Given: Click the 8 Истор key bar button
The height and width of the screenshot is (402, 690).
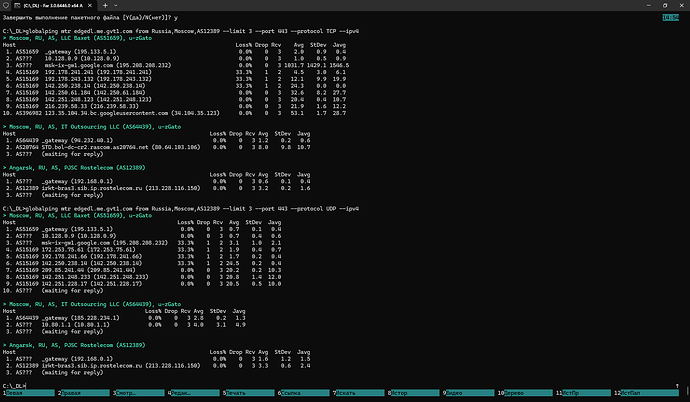Looking at the screenshot, I should point(415,393).
